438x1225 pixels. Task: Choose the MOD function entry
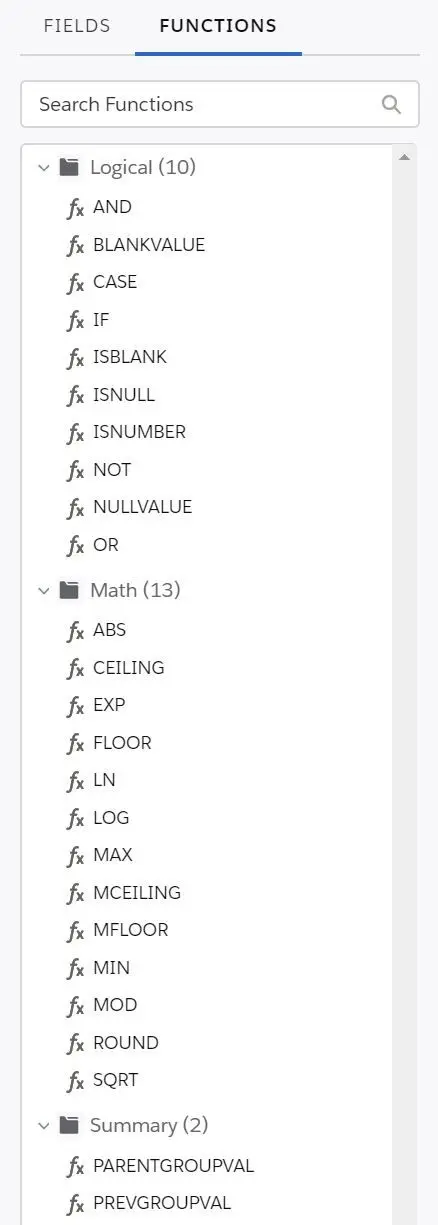(115, 1005)
